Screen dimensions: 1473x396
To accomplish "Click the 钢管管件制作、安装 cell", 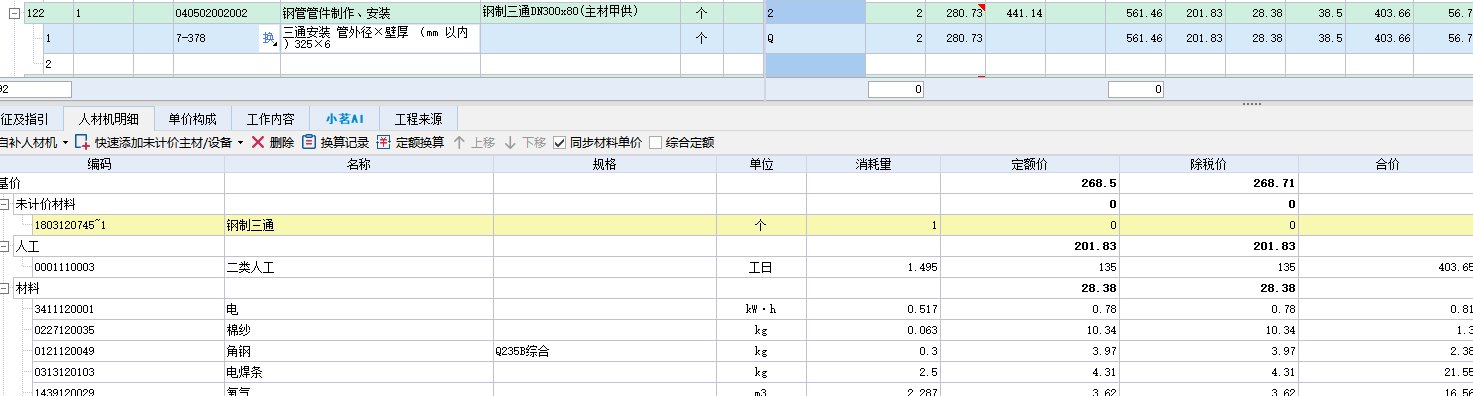I will [x=380, y=13].
